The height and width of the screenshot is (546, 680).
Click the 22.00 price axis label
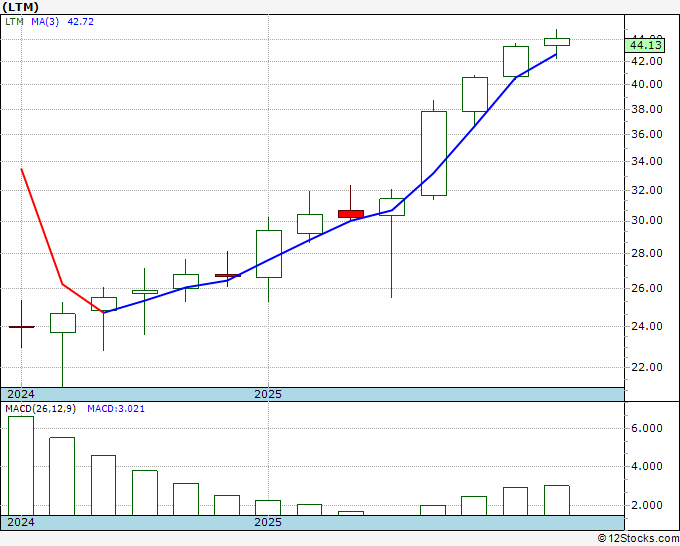tap(647, 367)
